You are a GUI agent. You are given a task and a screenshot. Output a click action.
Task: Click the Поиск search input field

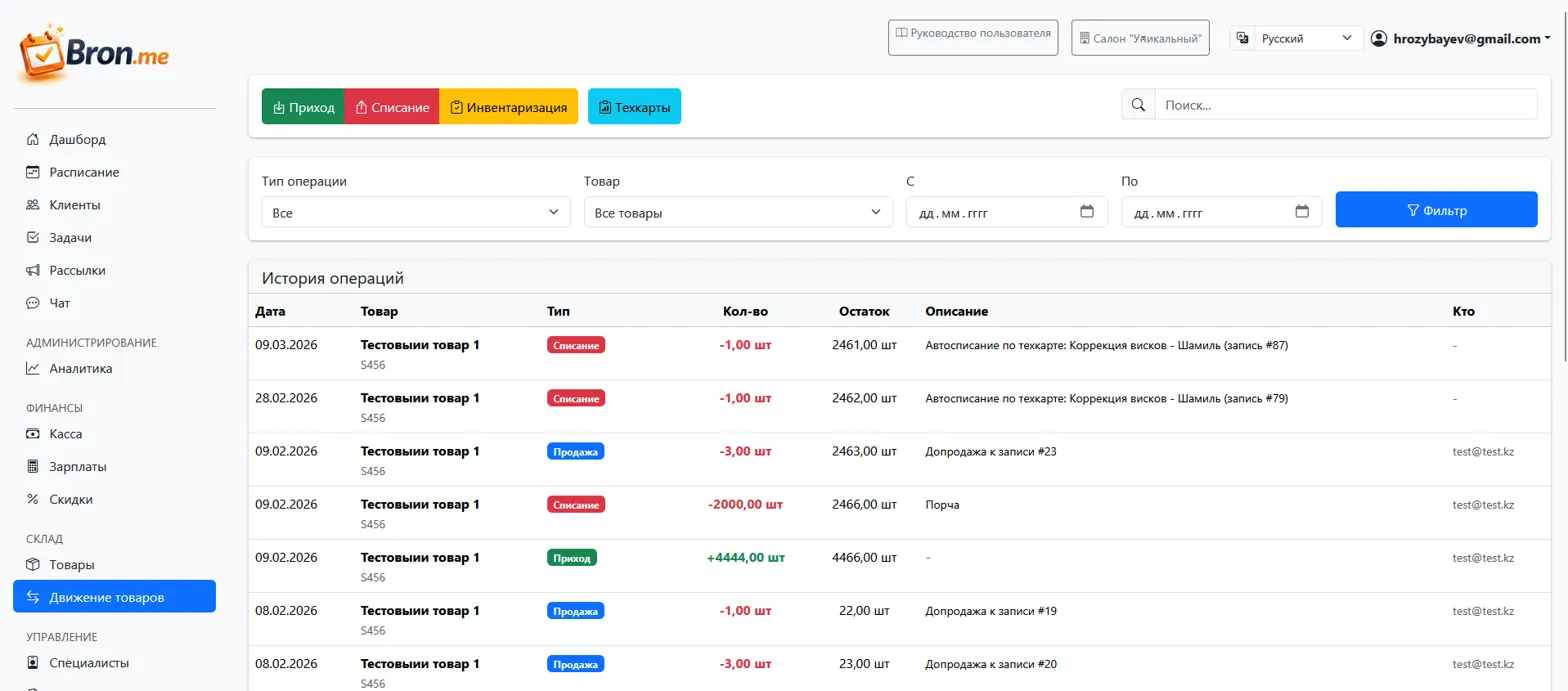[x=1345, y=105]
